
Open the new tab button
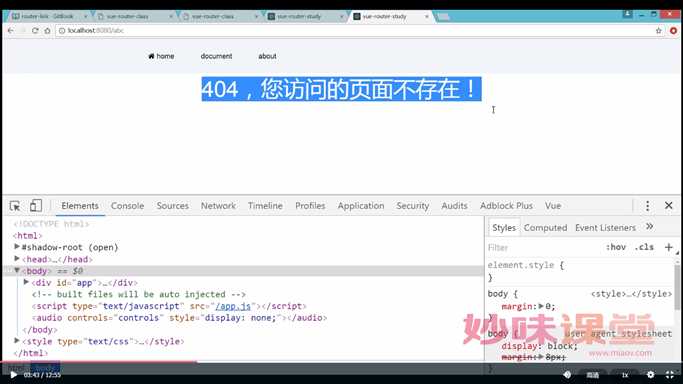pos(443,17)
